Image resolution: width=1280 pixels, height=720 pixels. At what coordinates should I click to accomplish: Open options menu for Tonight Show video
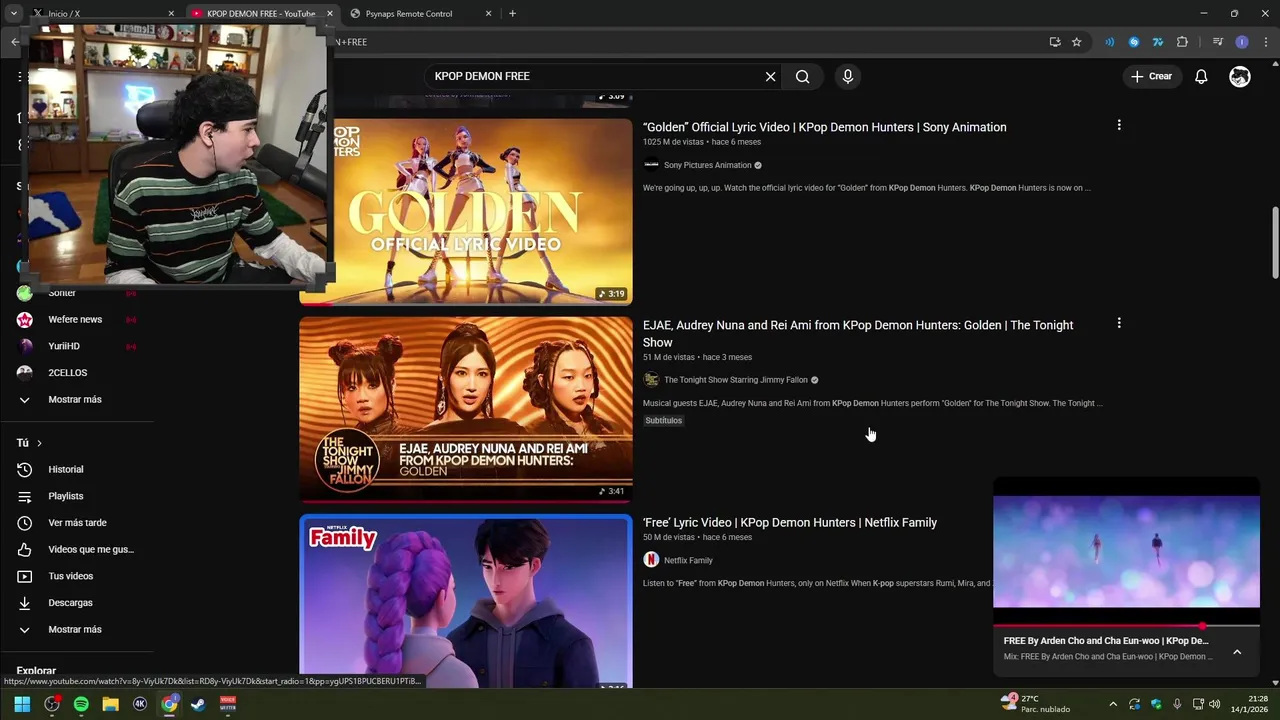pos(1119,323)
